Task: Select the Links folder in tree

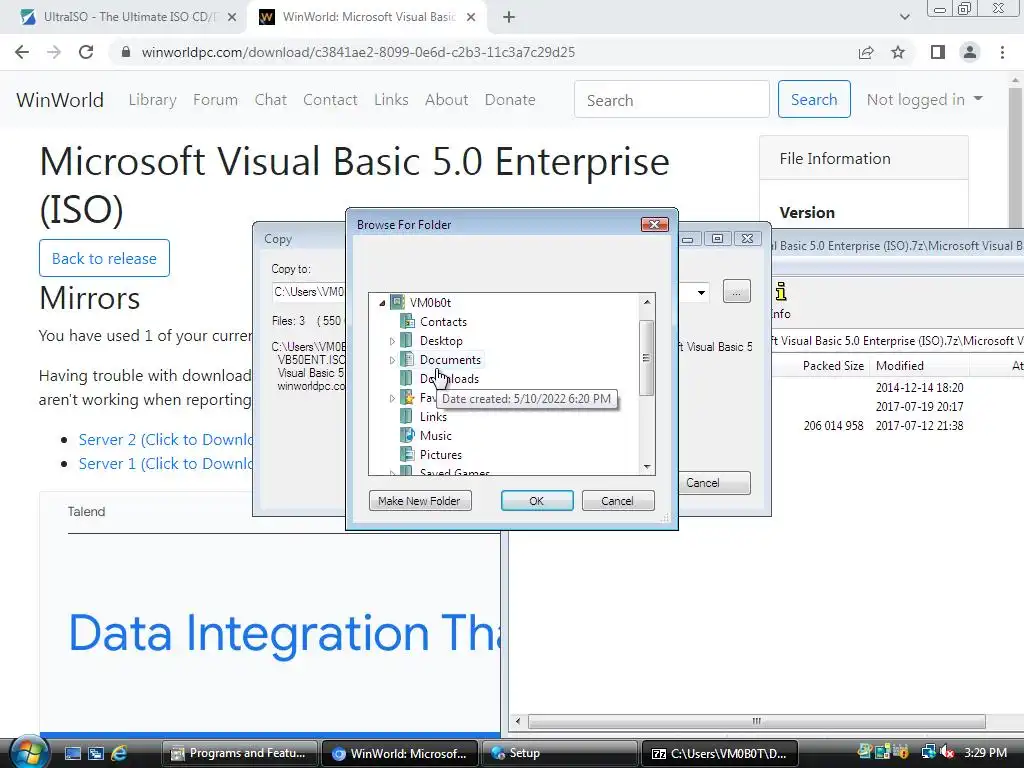Action: tap(433, 417)
